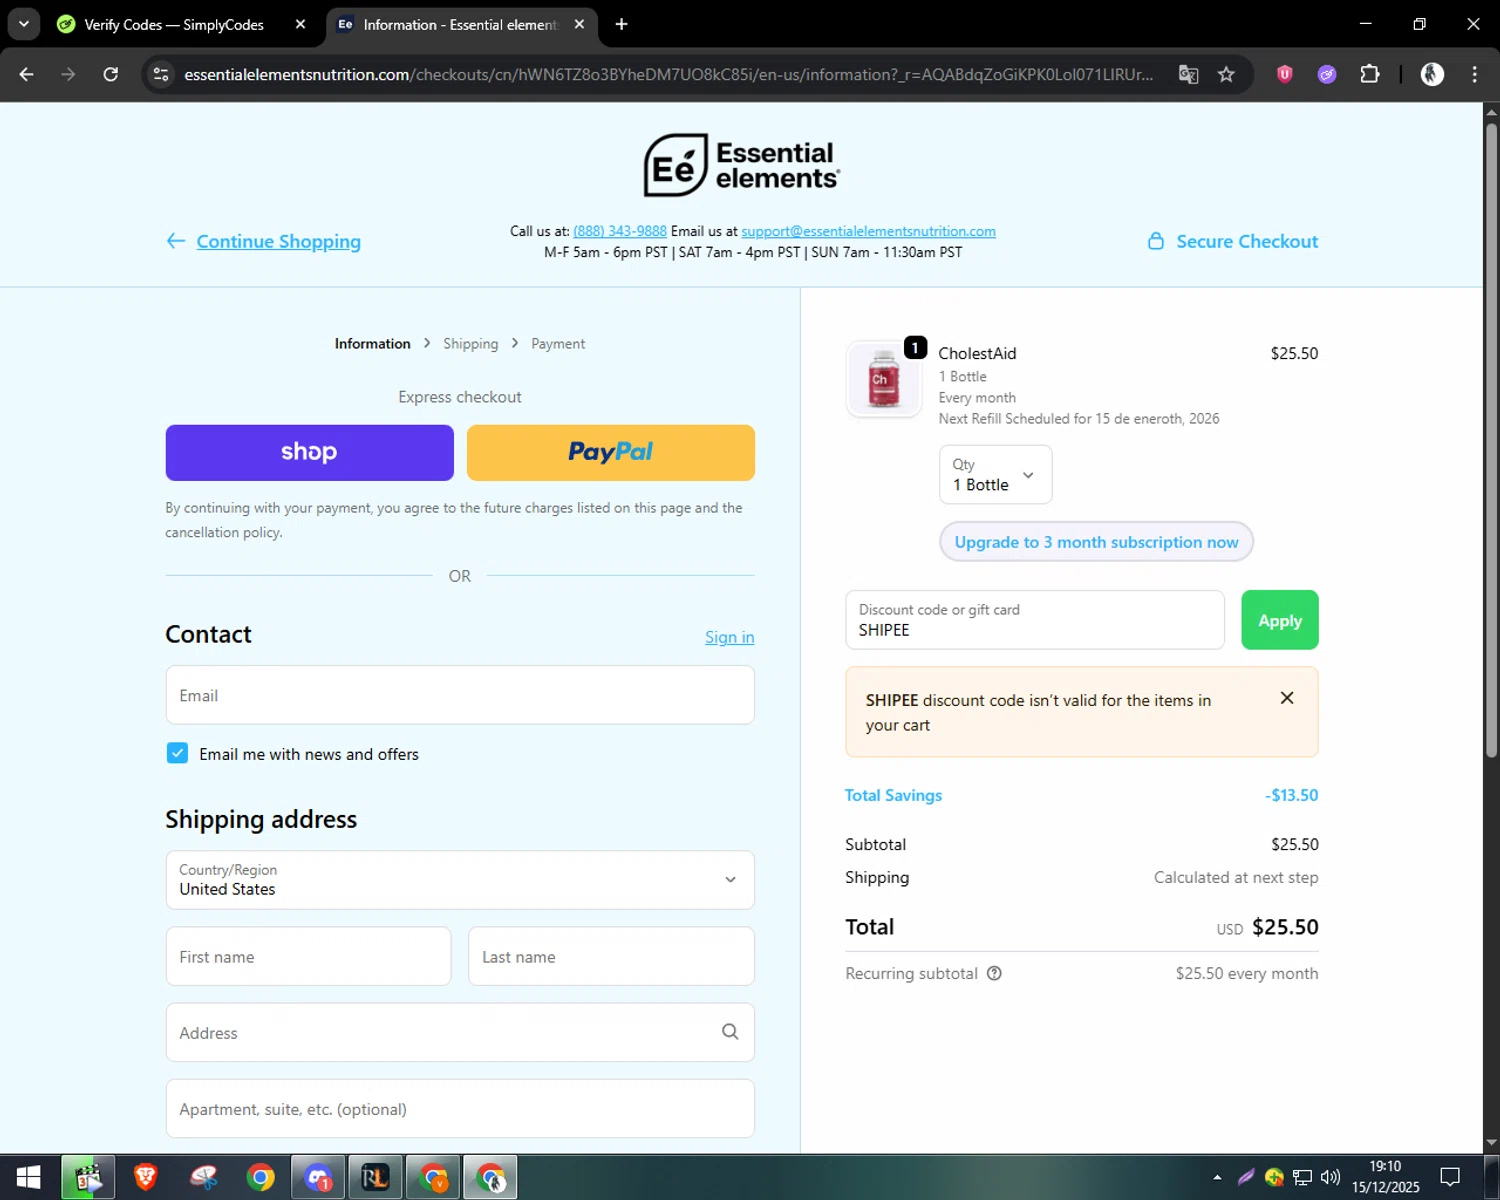Click the translate page icon
Viewport: 1500px width, 1200px height.
(1188, 74)
